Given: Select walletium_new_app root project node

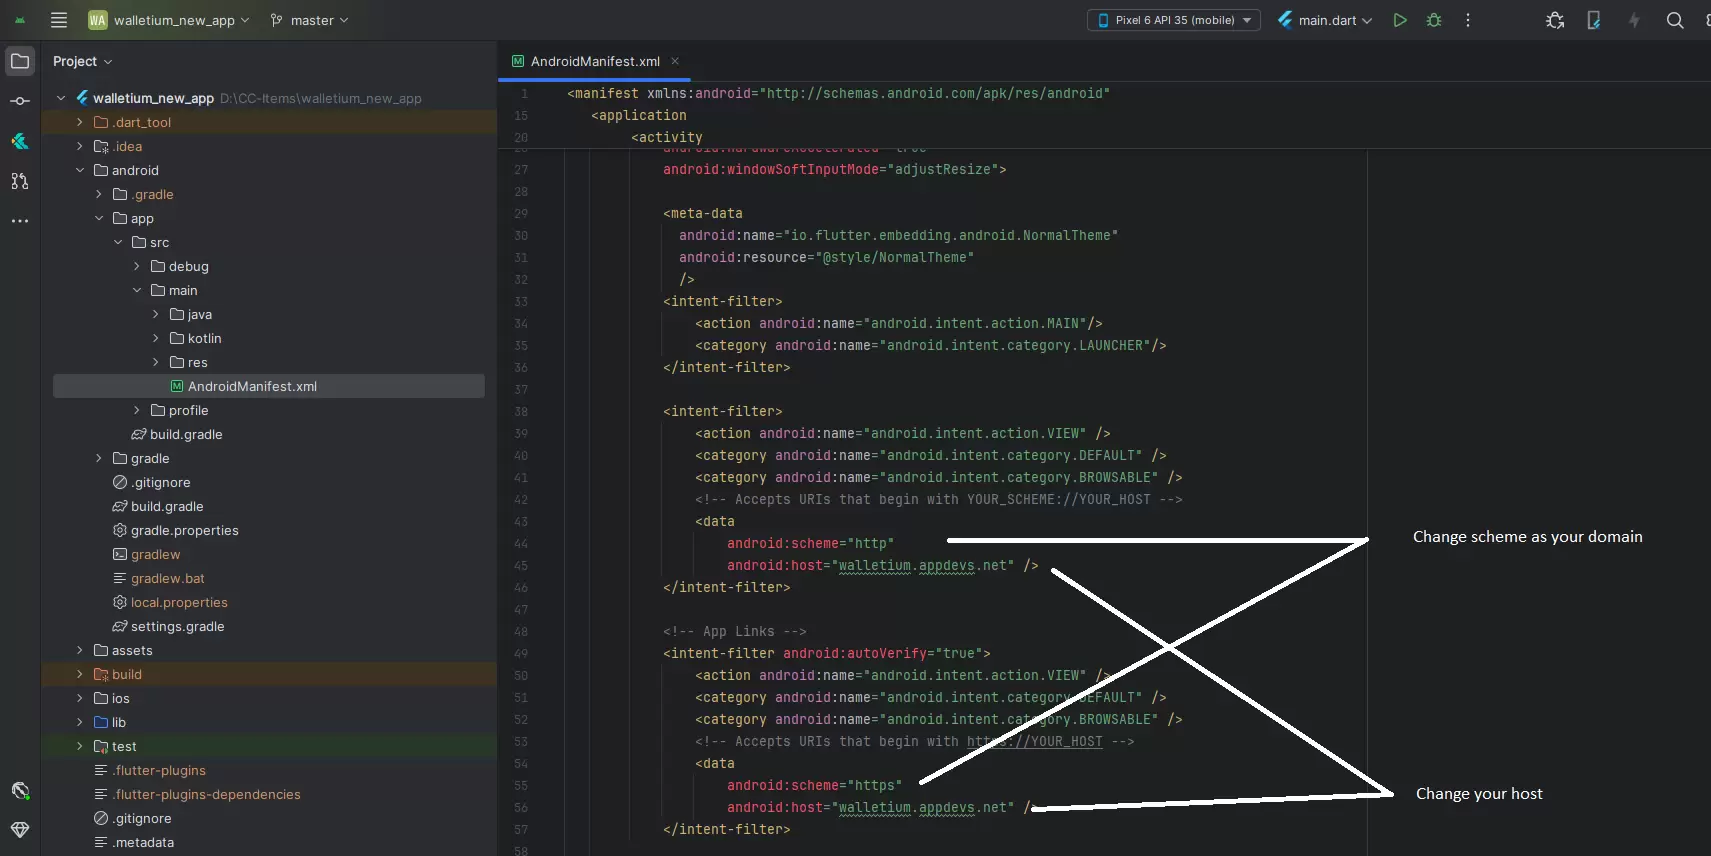Looking at the screenshot, I should point(153,98).
